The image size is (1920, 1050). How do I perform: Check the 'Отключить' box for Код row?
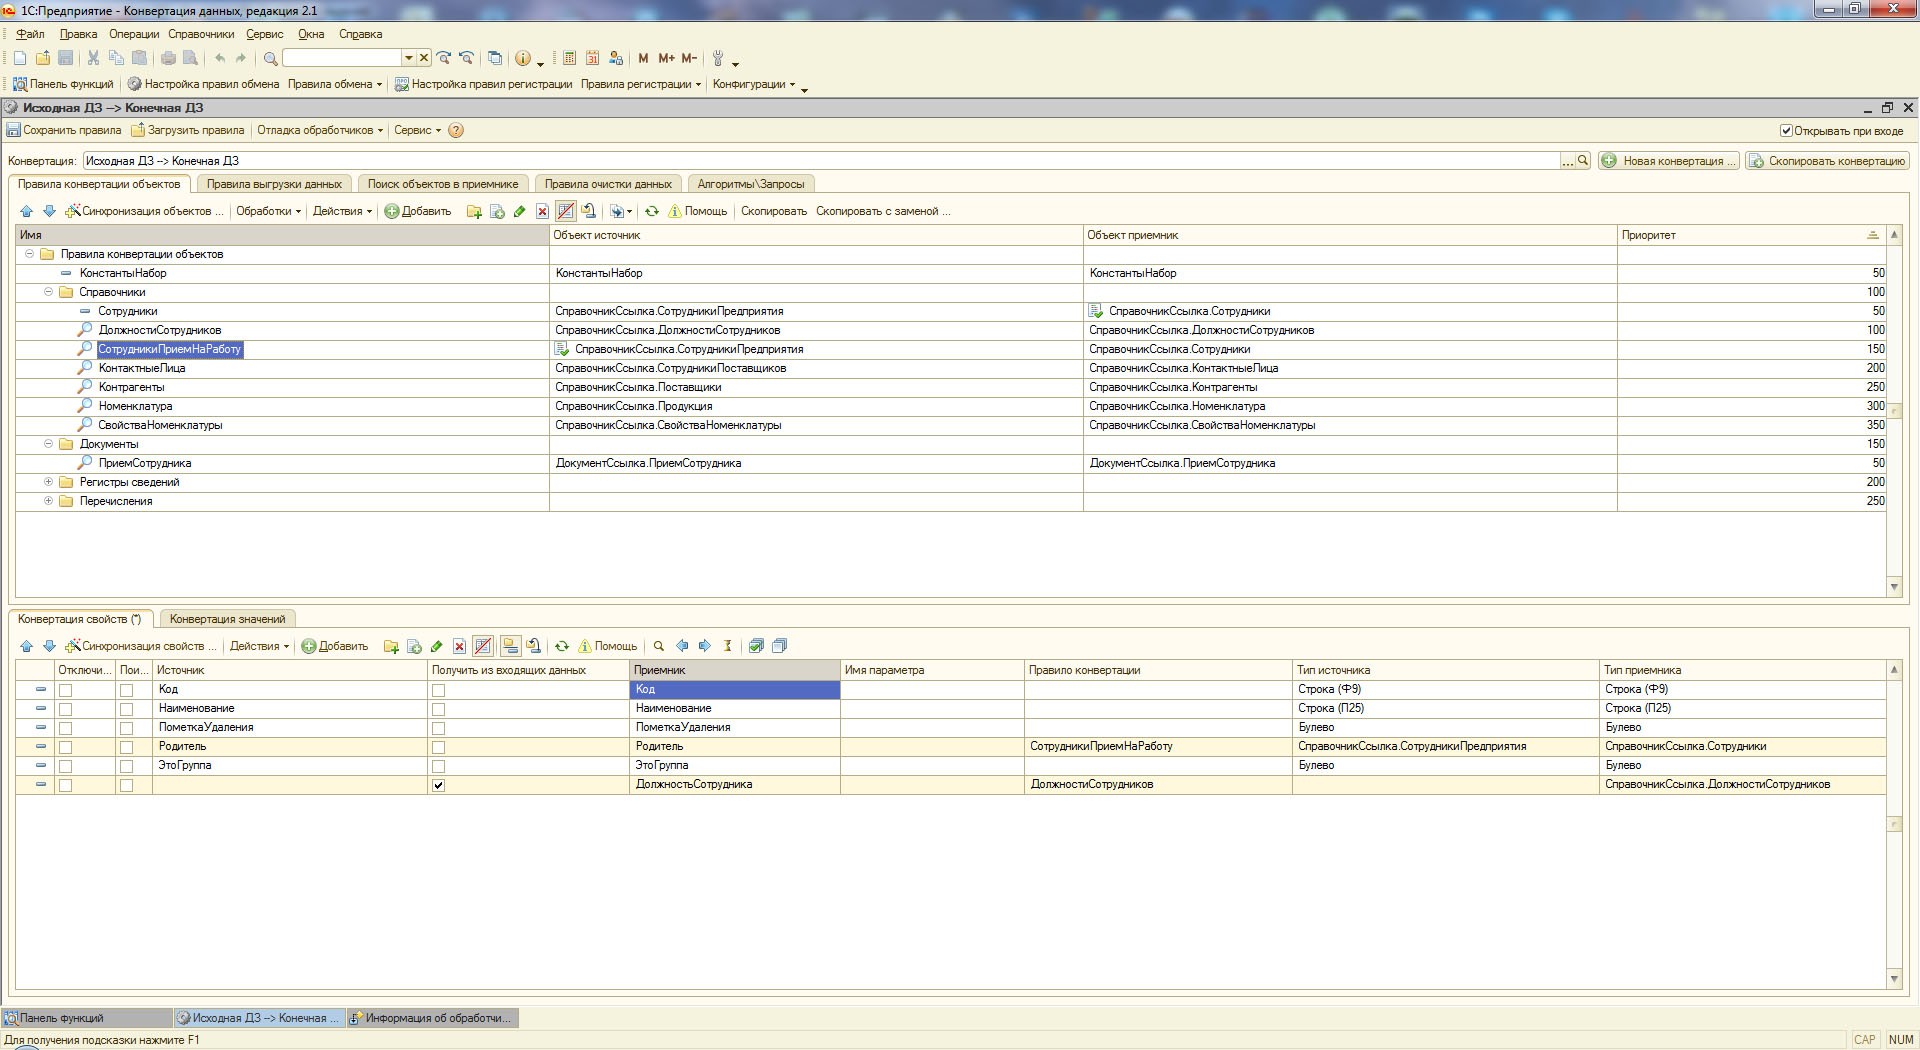[x=66, y=690]
